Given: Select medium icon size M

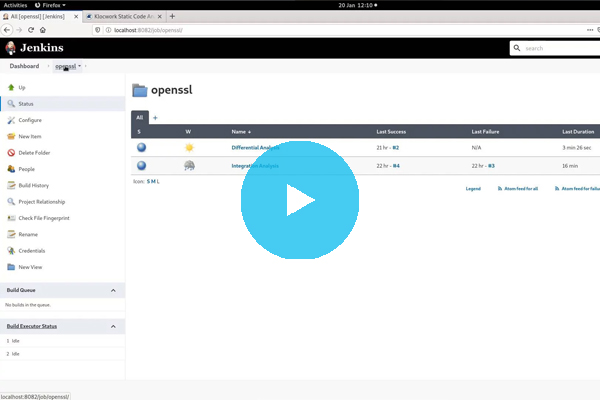Looking at the screenshot, I should [x=153, y=181].
